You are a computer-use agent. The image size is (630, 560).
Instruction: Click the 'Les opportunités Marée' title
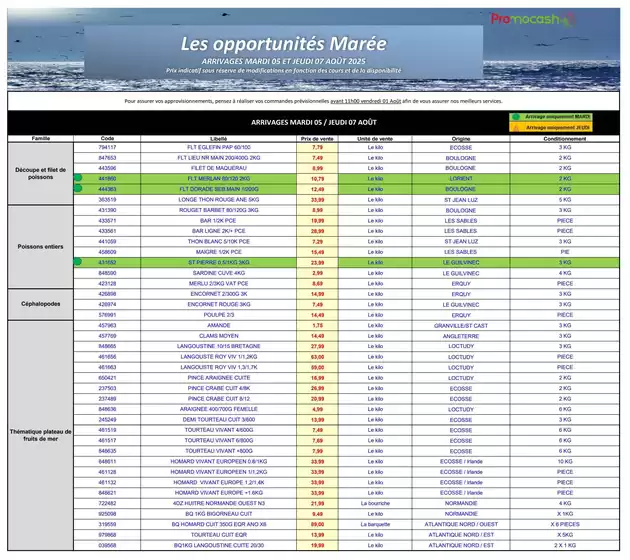pyautogui.click(x=284, y=44)
